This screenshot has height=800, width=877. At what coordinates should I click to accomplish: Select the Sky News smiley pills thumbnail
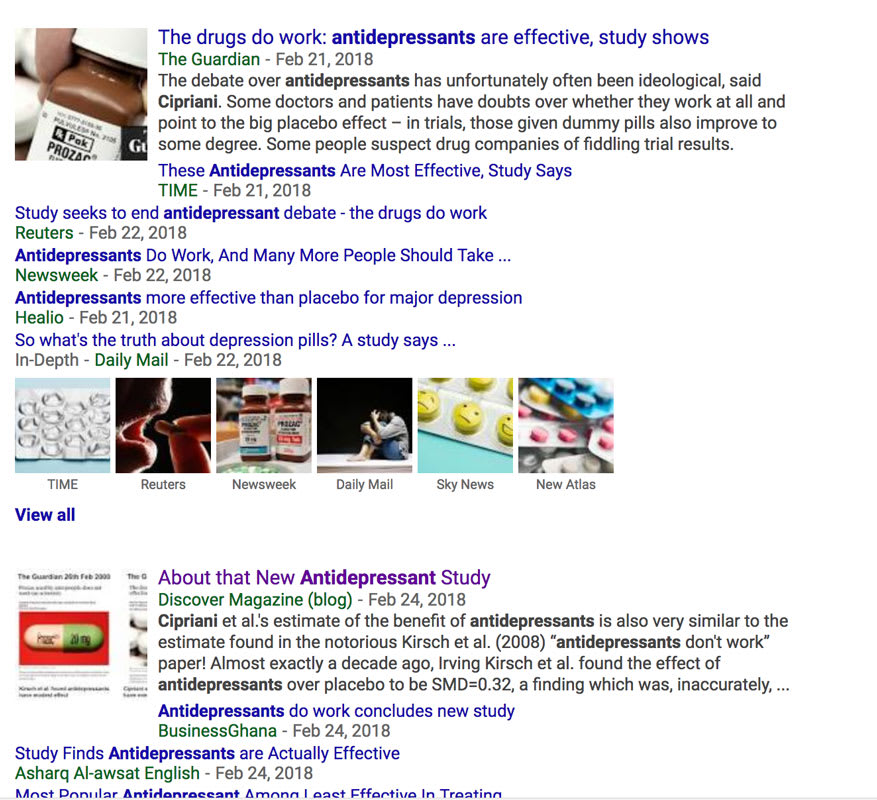click(x=465, y=426)
